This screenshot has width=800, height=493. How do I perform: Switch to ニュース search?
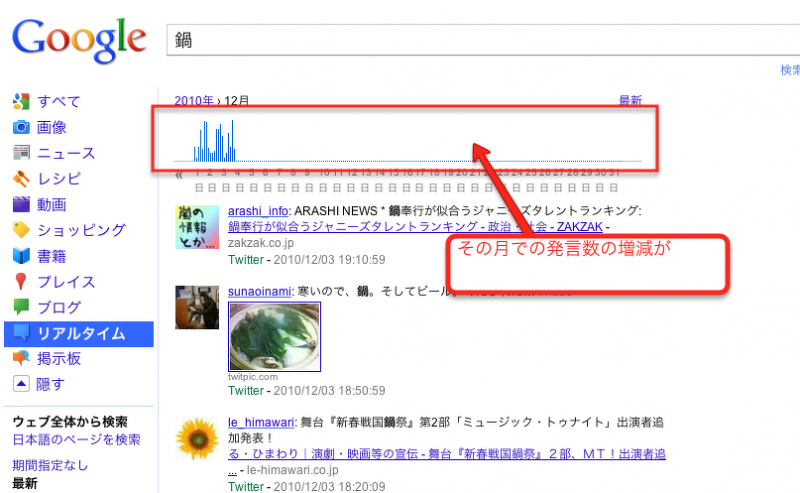[x=66, y=153]
